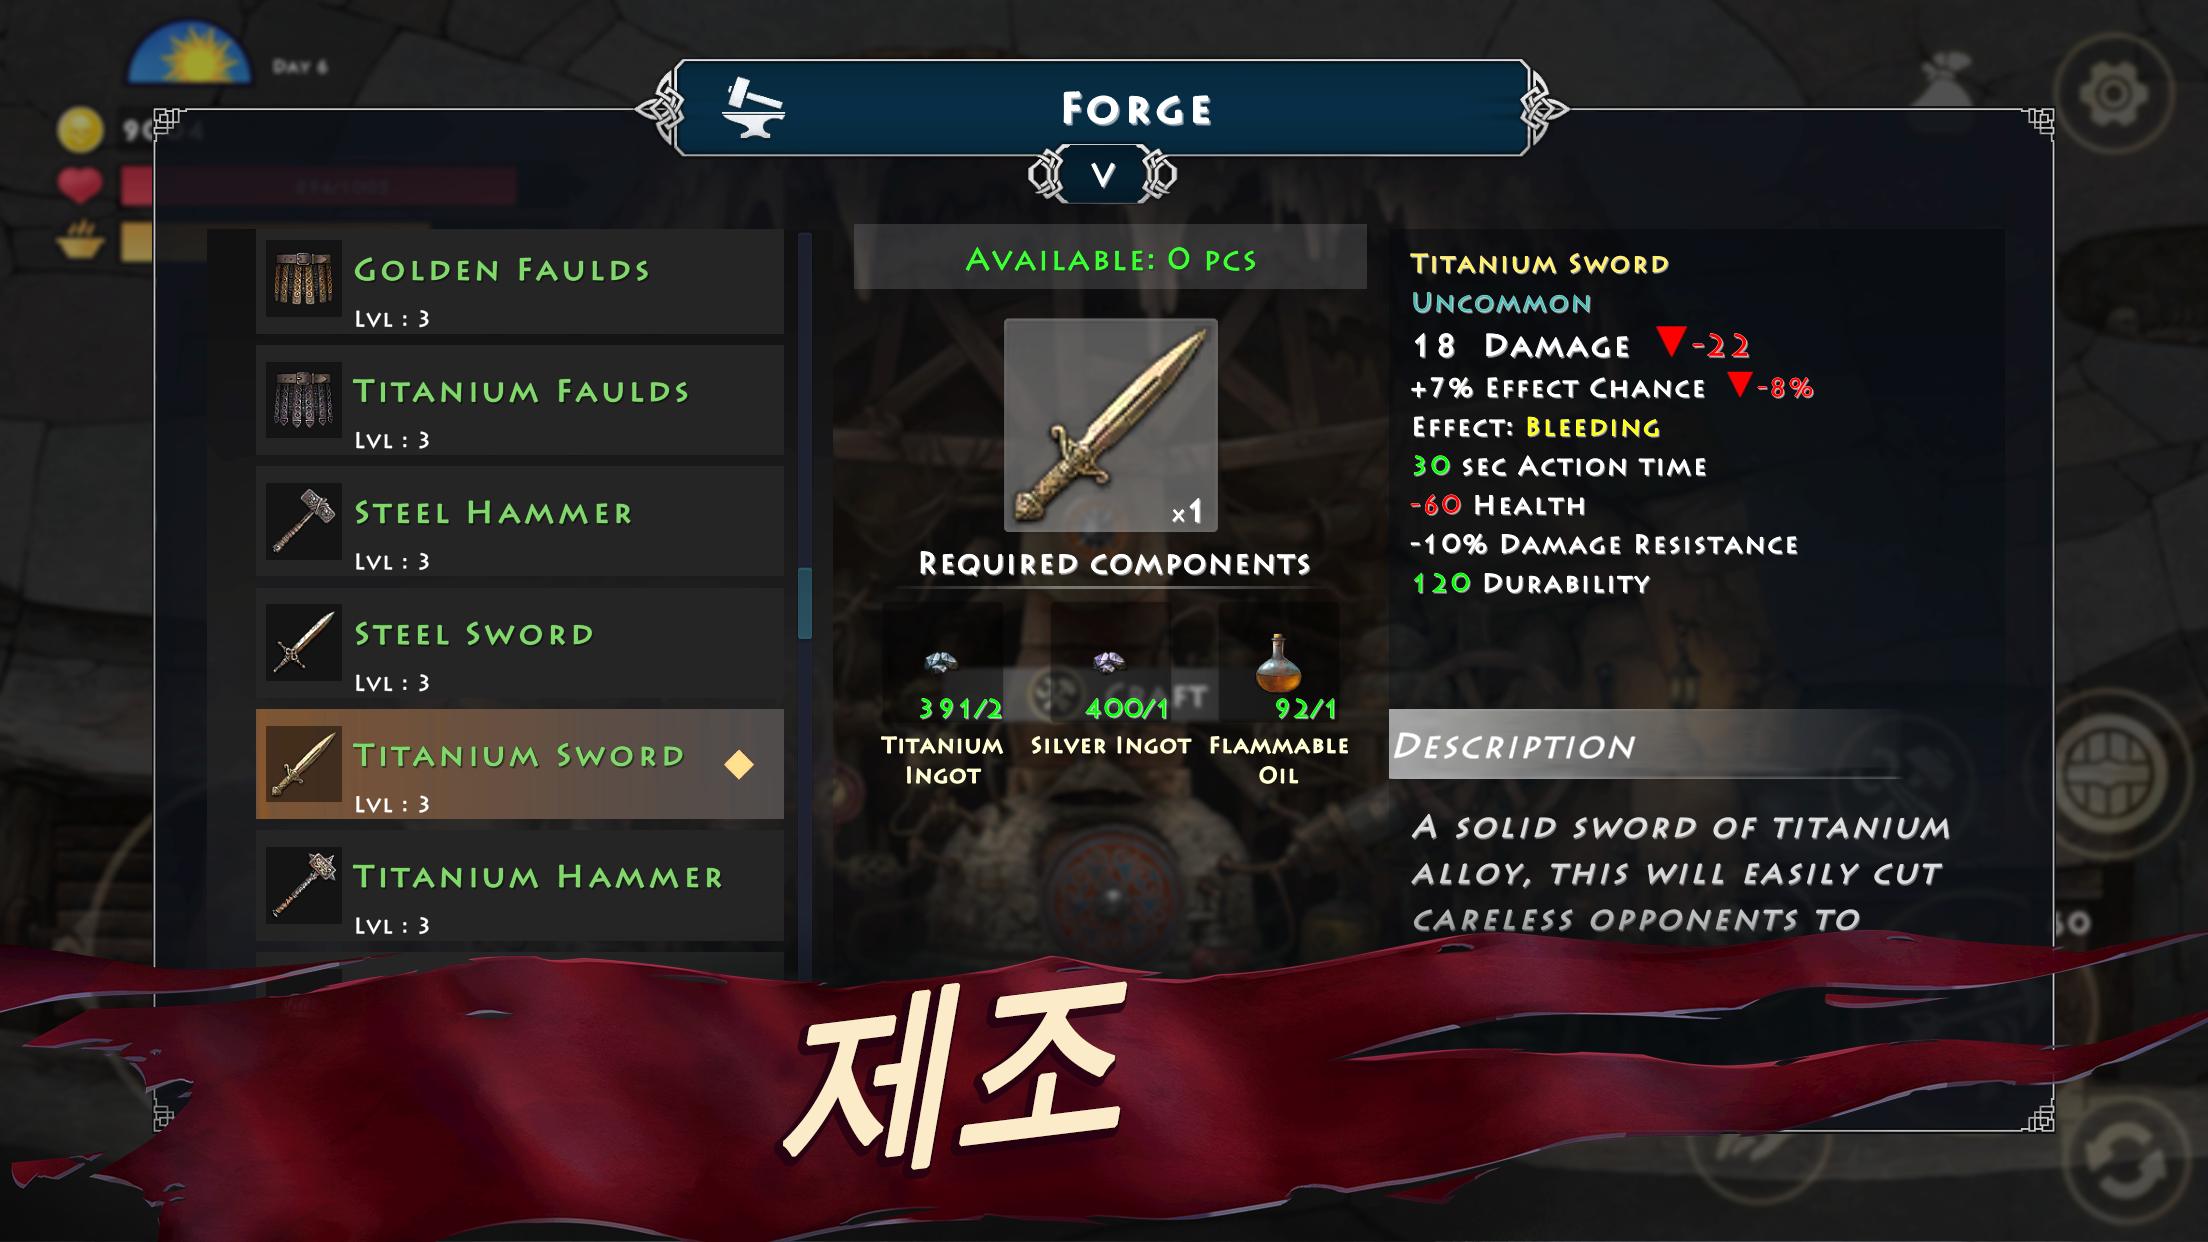Select Titanium Faulds recipe
2208x1242 pixels.
point(520,401)
